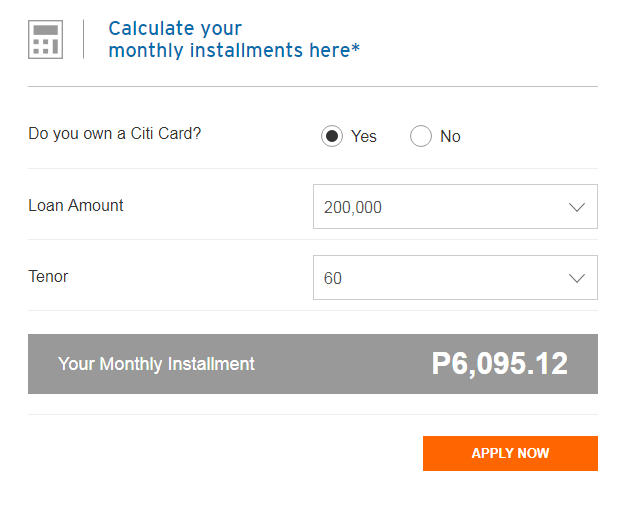Click the Loan Amount label
The image size is (636, 510).
tap(76, 205)
